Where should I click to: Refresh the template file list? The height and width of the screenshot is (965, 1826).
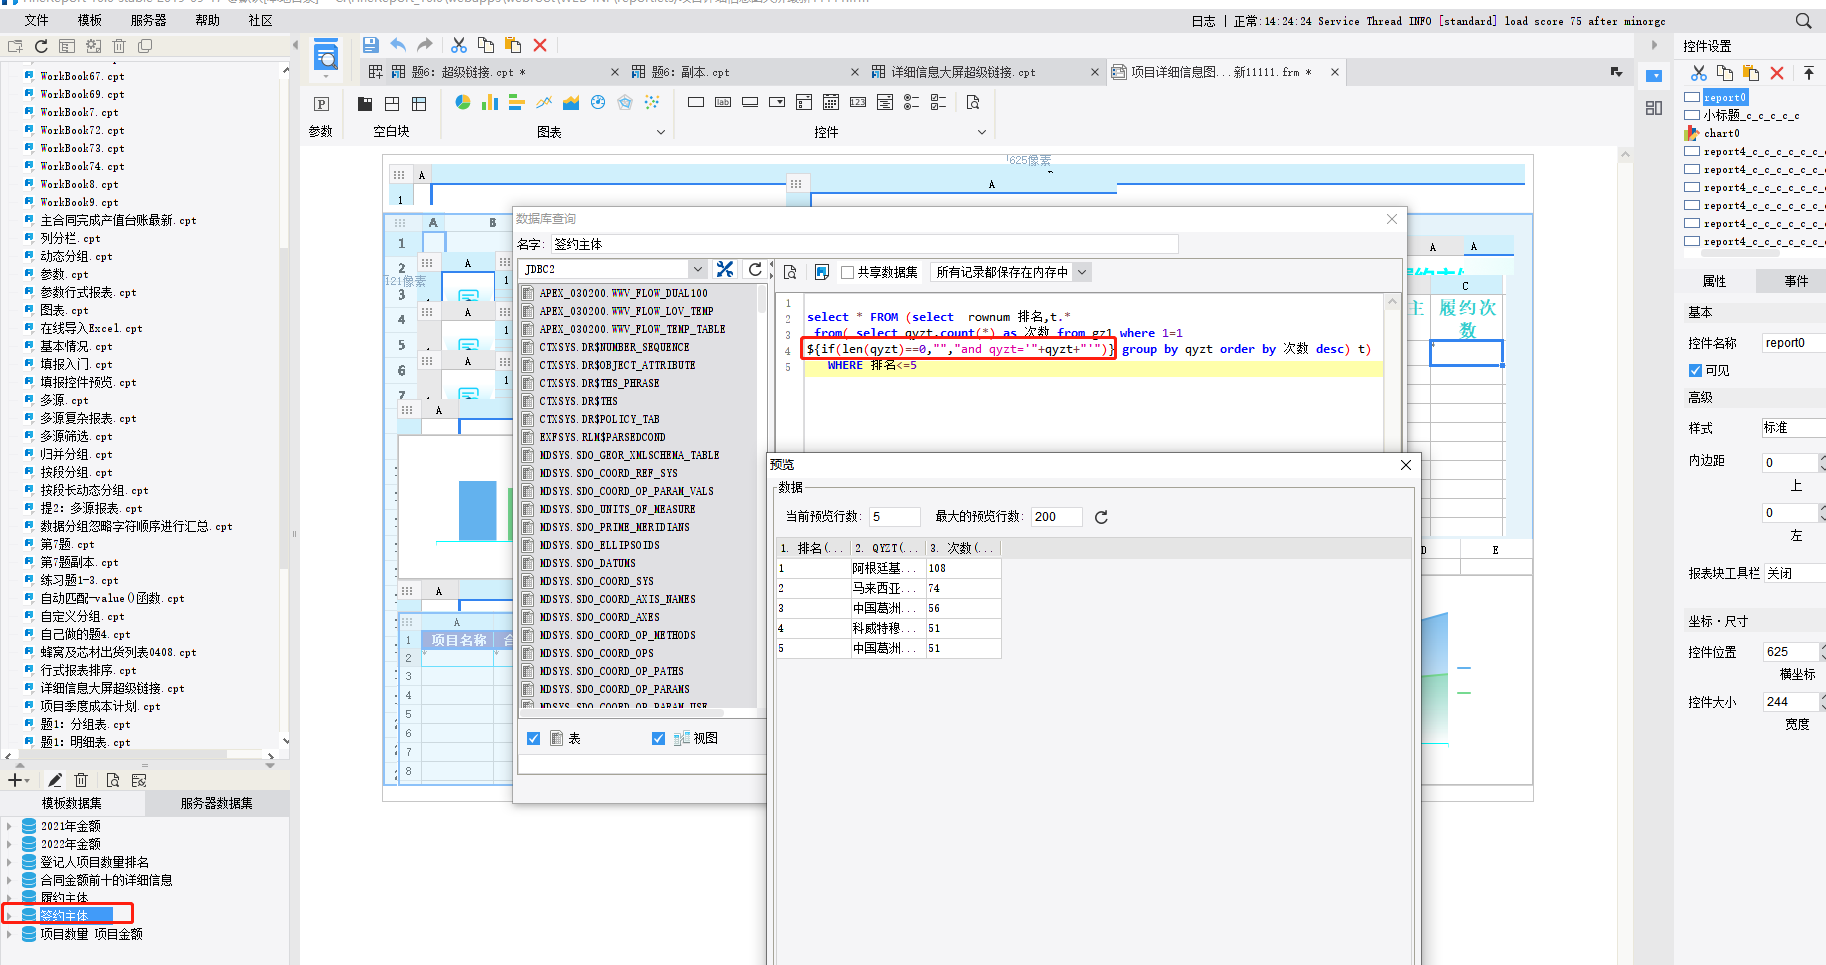click(41, 46)
